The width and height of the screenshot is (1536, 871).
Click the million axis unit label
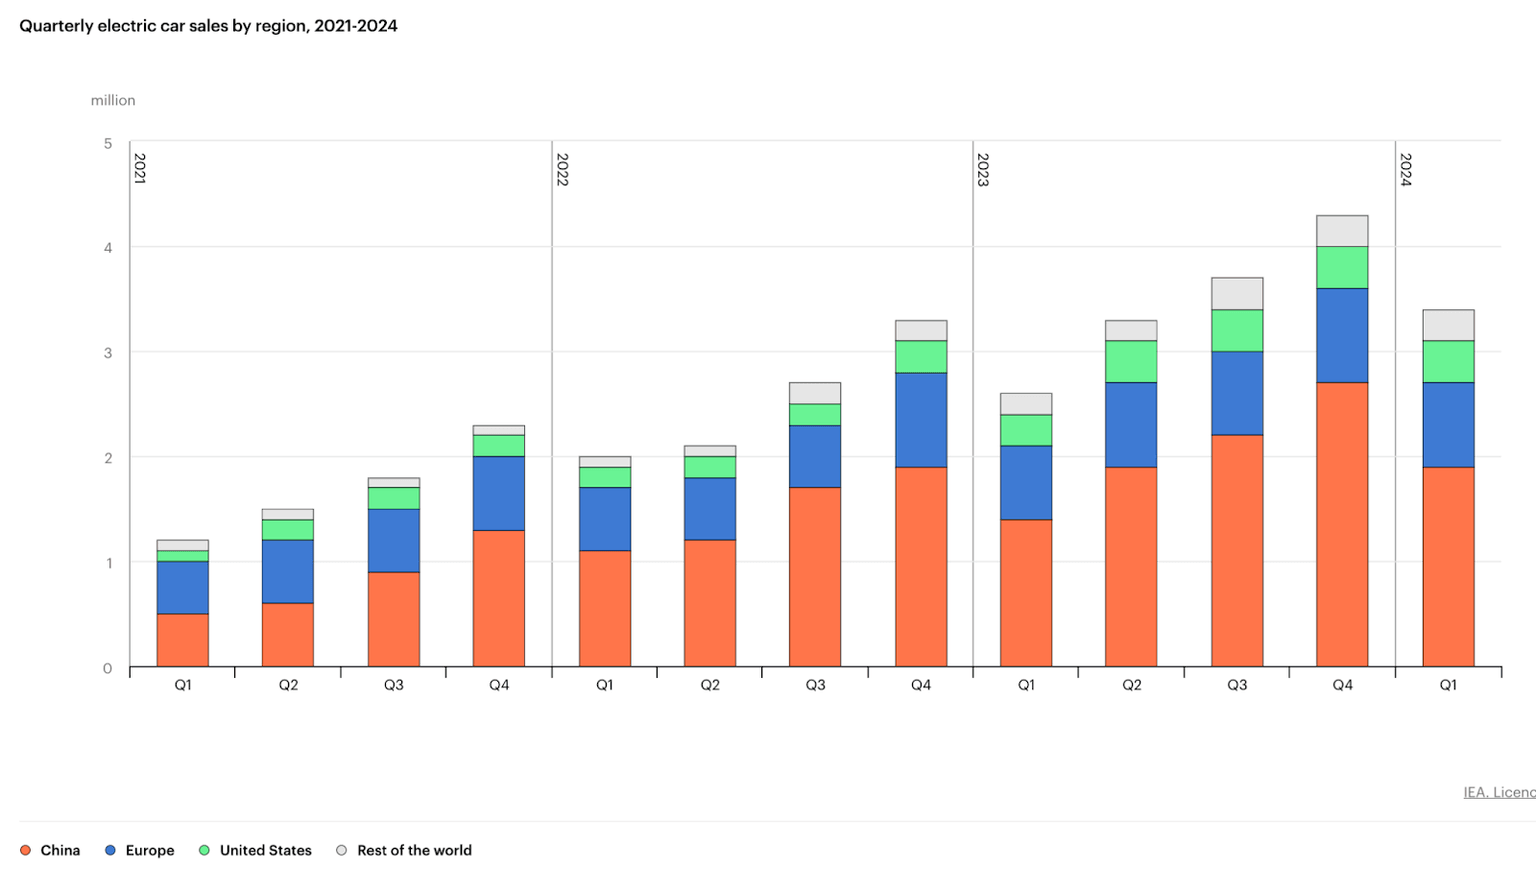pos(113,100)
